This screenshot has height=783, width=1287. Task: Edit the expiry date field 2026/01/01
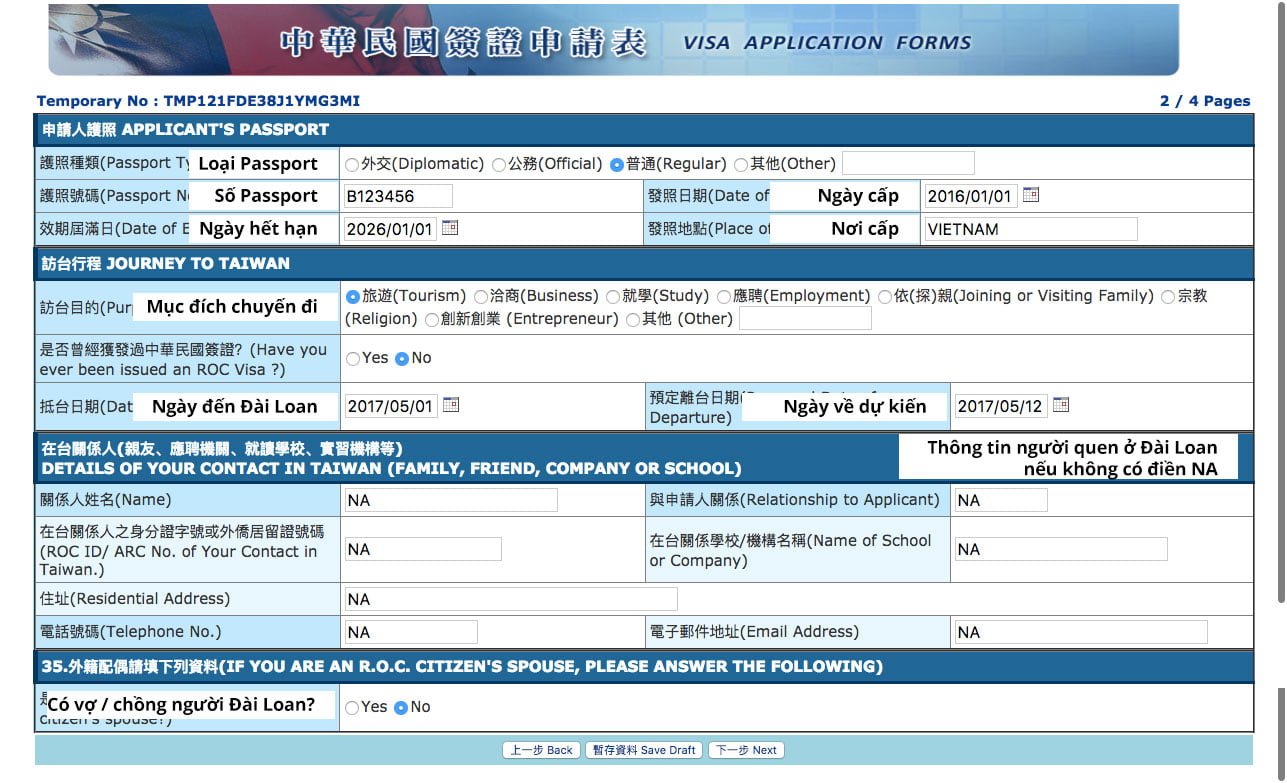390,229
